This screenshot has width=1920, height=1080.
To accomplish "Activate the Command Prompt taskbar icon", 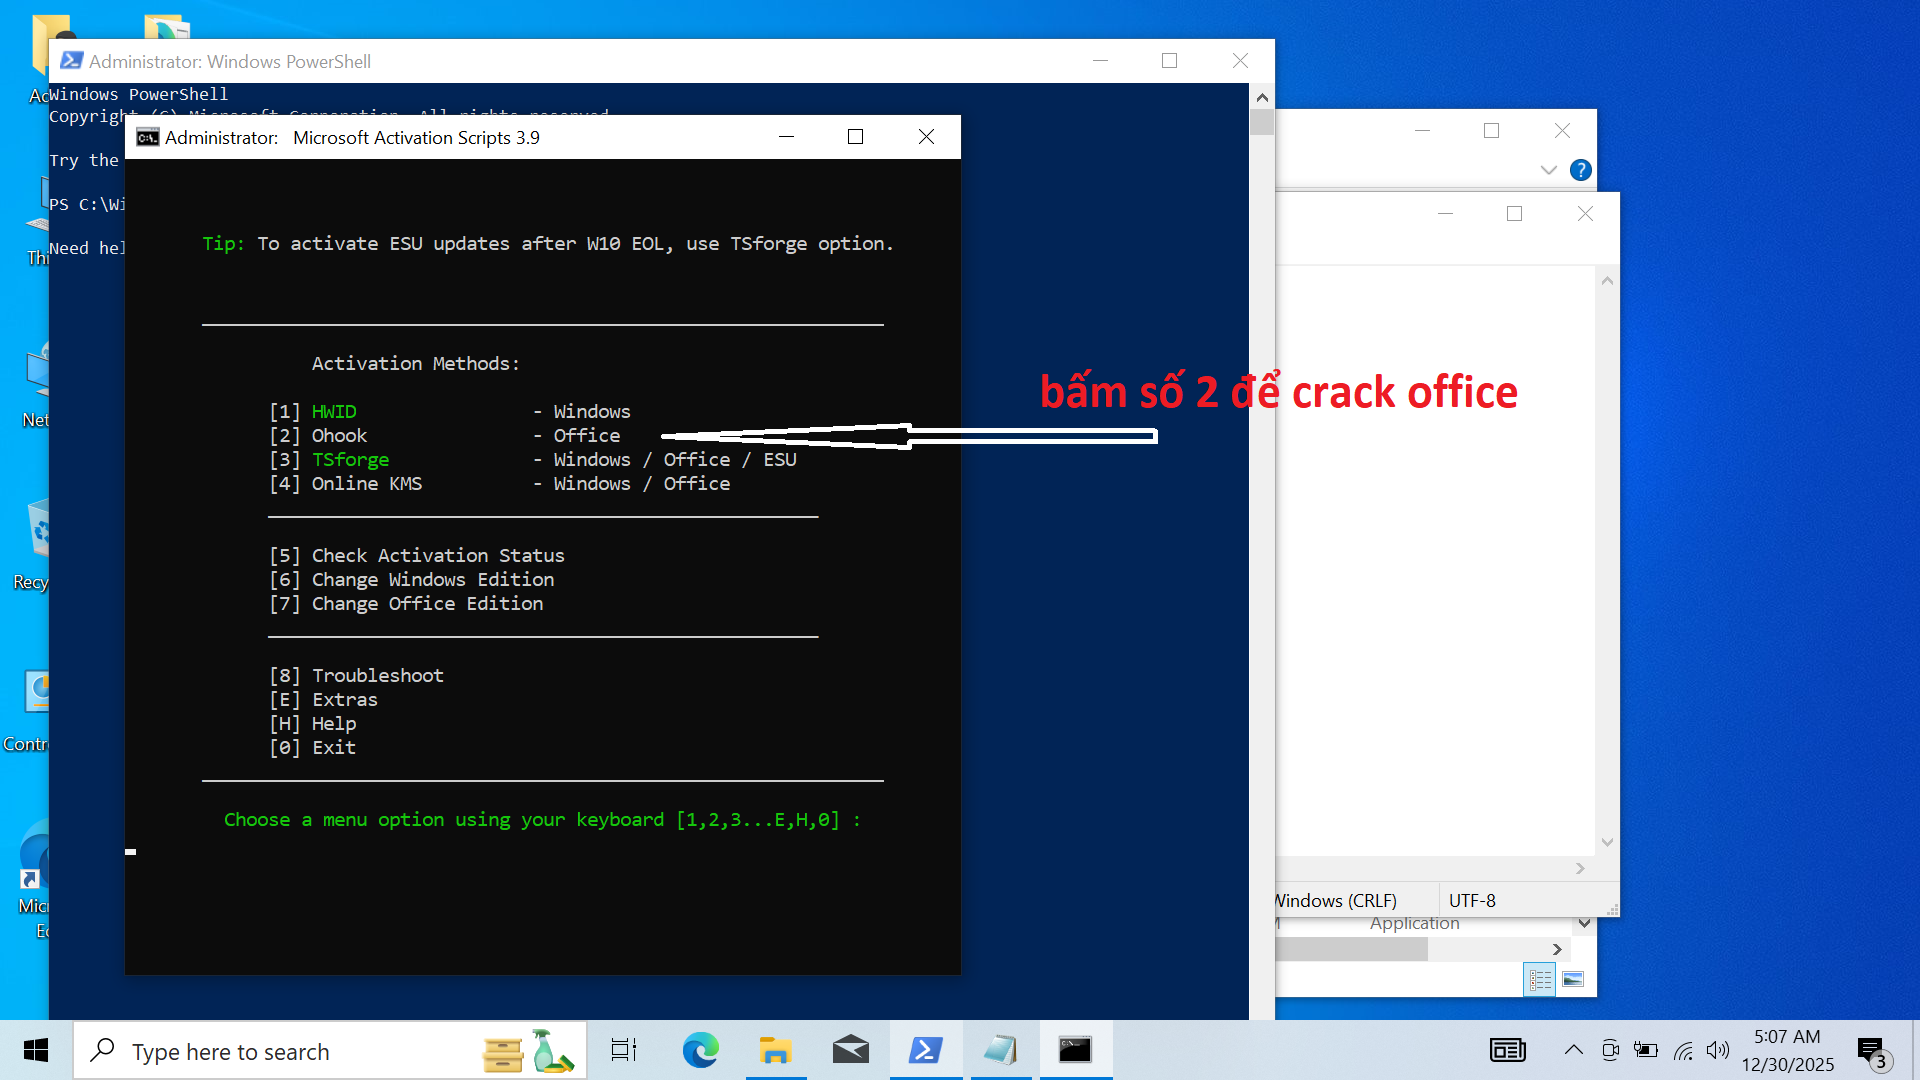I will pyautogui.click(x=1075, y=1050).
